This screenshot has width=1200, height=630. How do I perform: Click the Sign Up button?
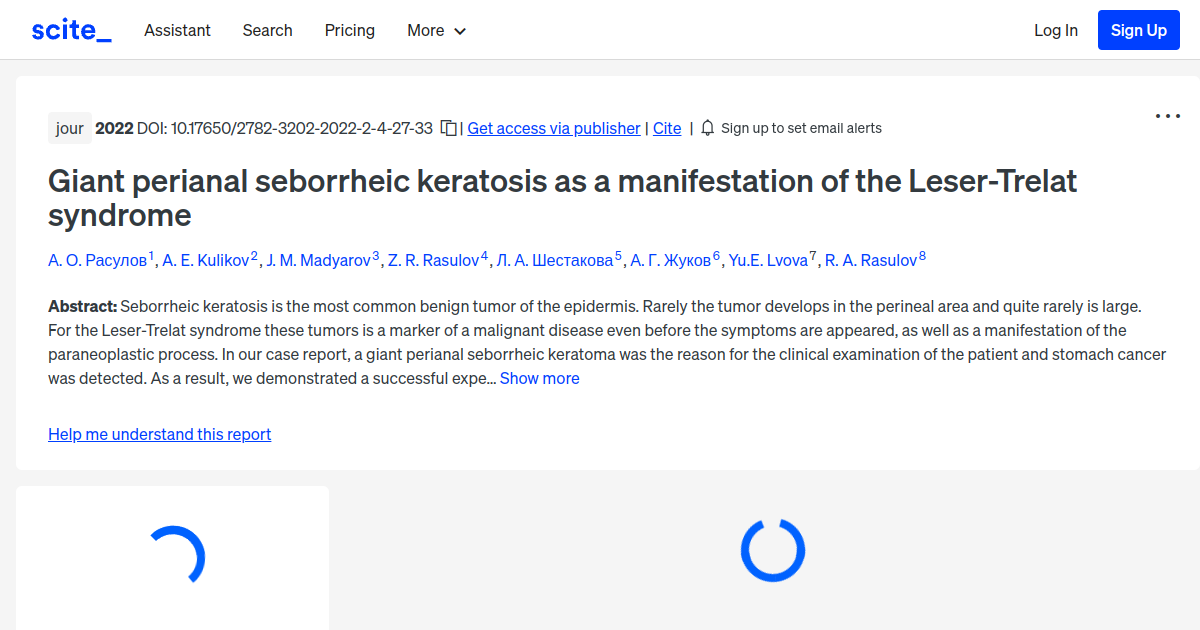coord(1138,29)
